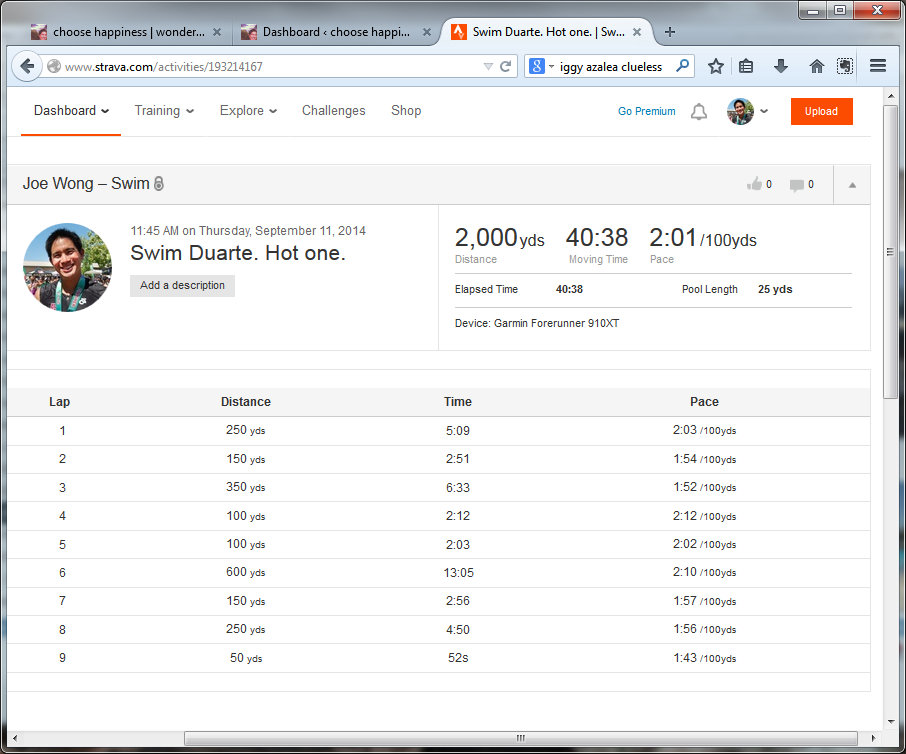
Task: Show the bookmarks list icon
Action: click(746, 67)
